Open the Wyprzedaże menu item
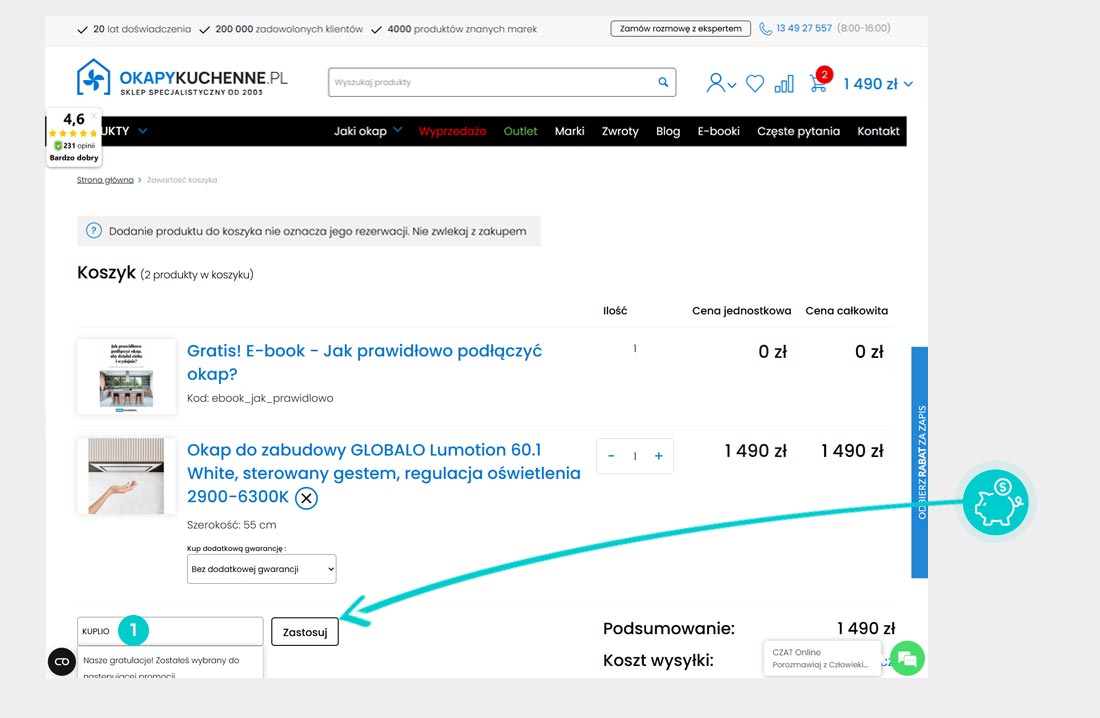This screenshot has width=1100, height=718. click(x=452, y=131)
